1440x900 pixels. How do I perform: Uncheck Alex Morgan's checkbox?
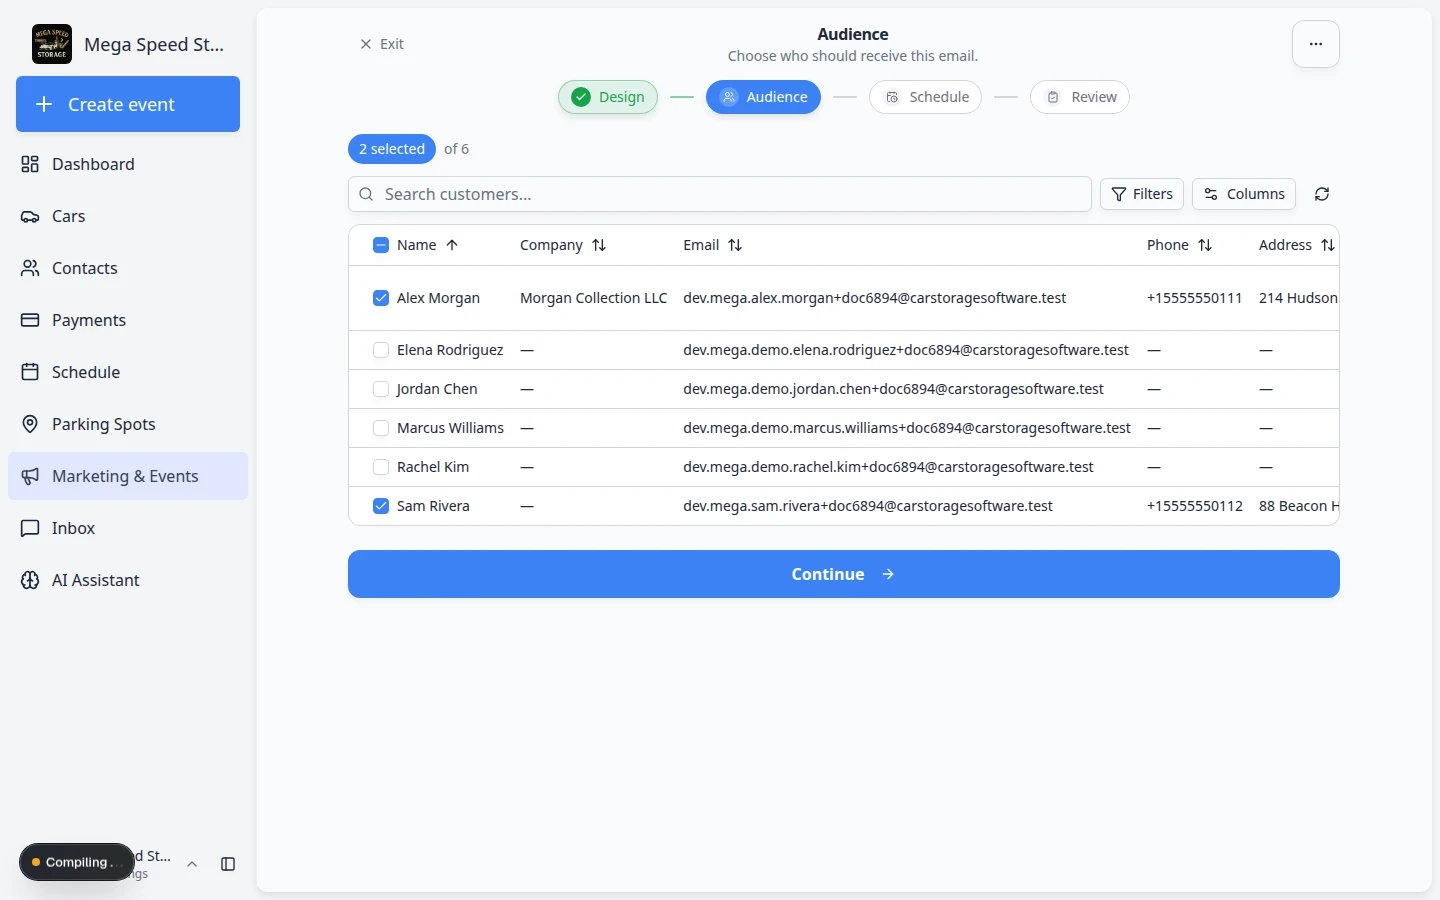[x=380, y=298]
